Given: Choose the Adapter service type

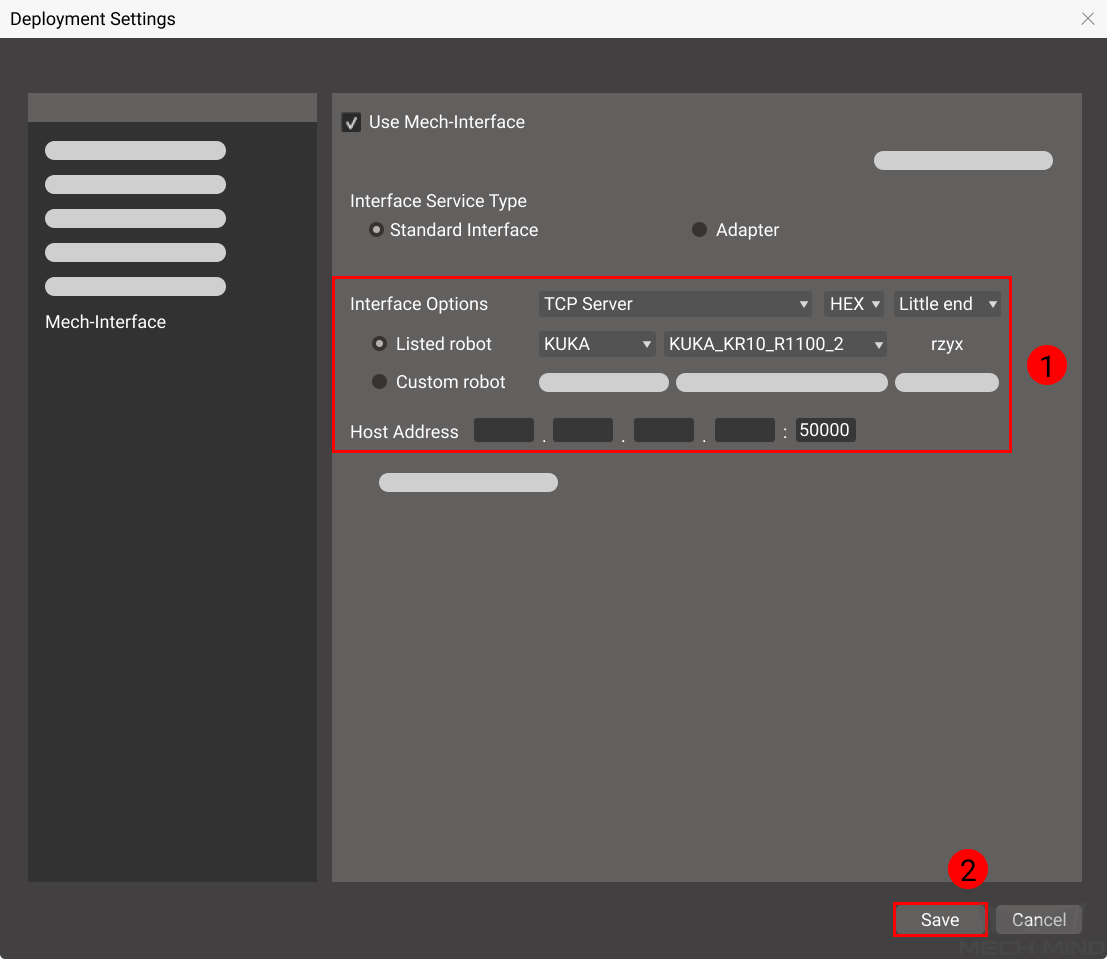Looking at the screenshot, I should (x=700, y=230).
